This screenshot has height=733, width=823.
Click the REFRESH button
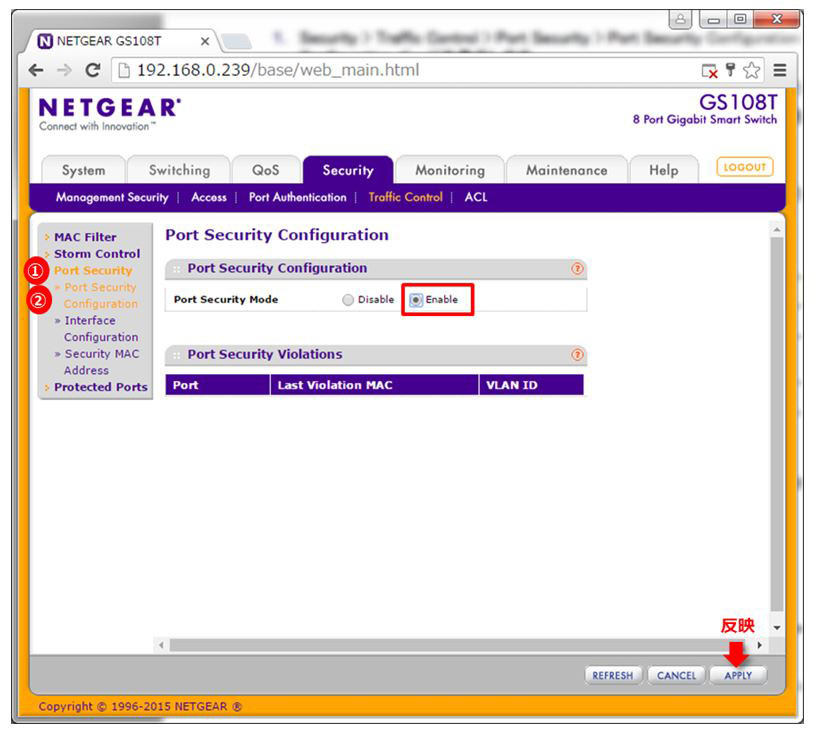613,675
